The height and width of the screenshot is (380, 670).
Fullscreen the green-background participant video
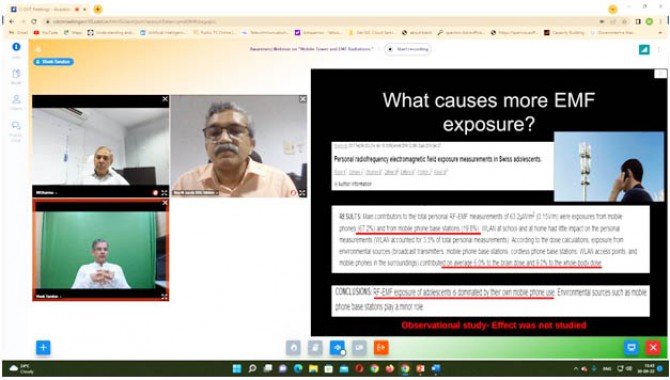(165, 296)
